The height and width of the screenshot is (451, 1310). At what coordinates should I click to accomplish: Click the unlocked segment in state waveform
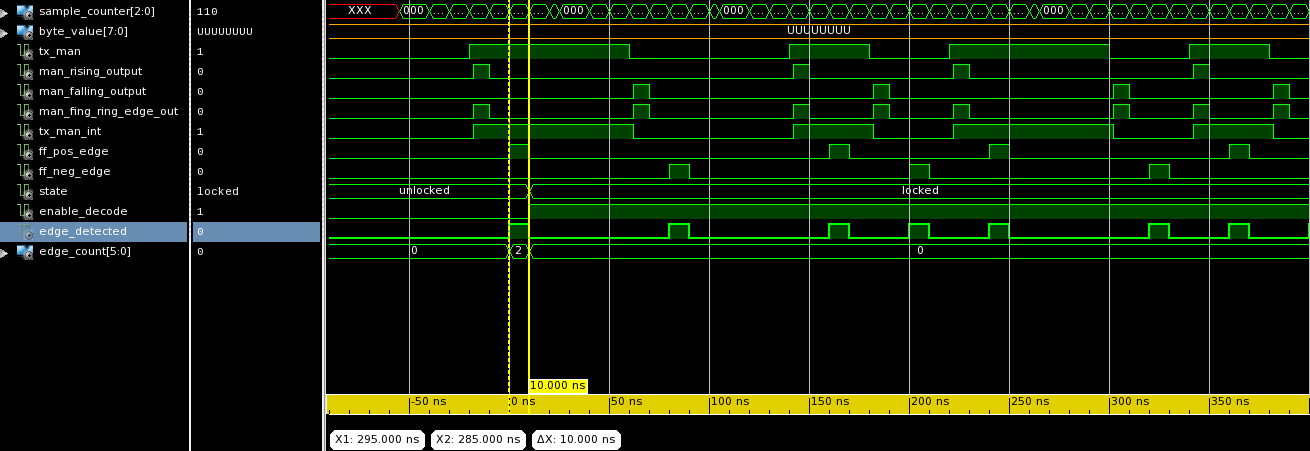[x=424, y=191]
